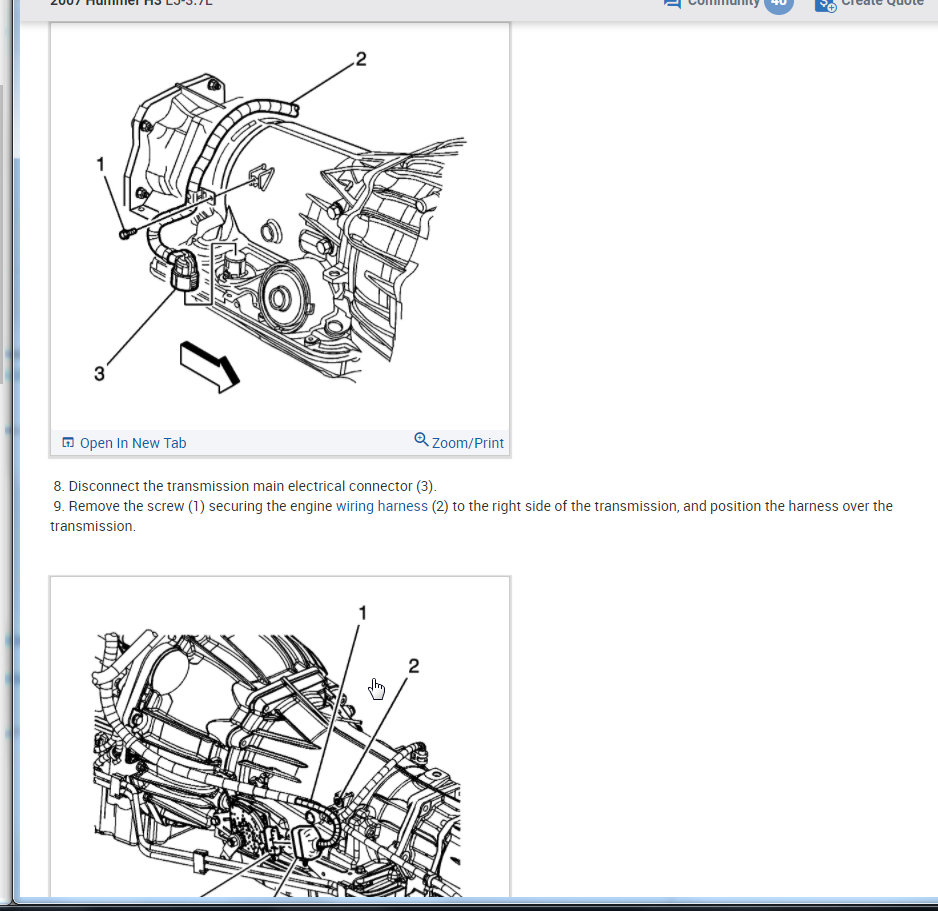Screen dimensions: 938x911
Task: Click the Zoom/Print magnifier icon
Action: (x=421, y=440)
